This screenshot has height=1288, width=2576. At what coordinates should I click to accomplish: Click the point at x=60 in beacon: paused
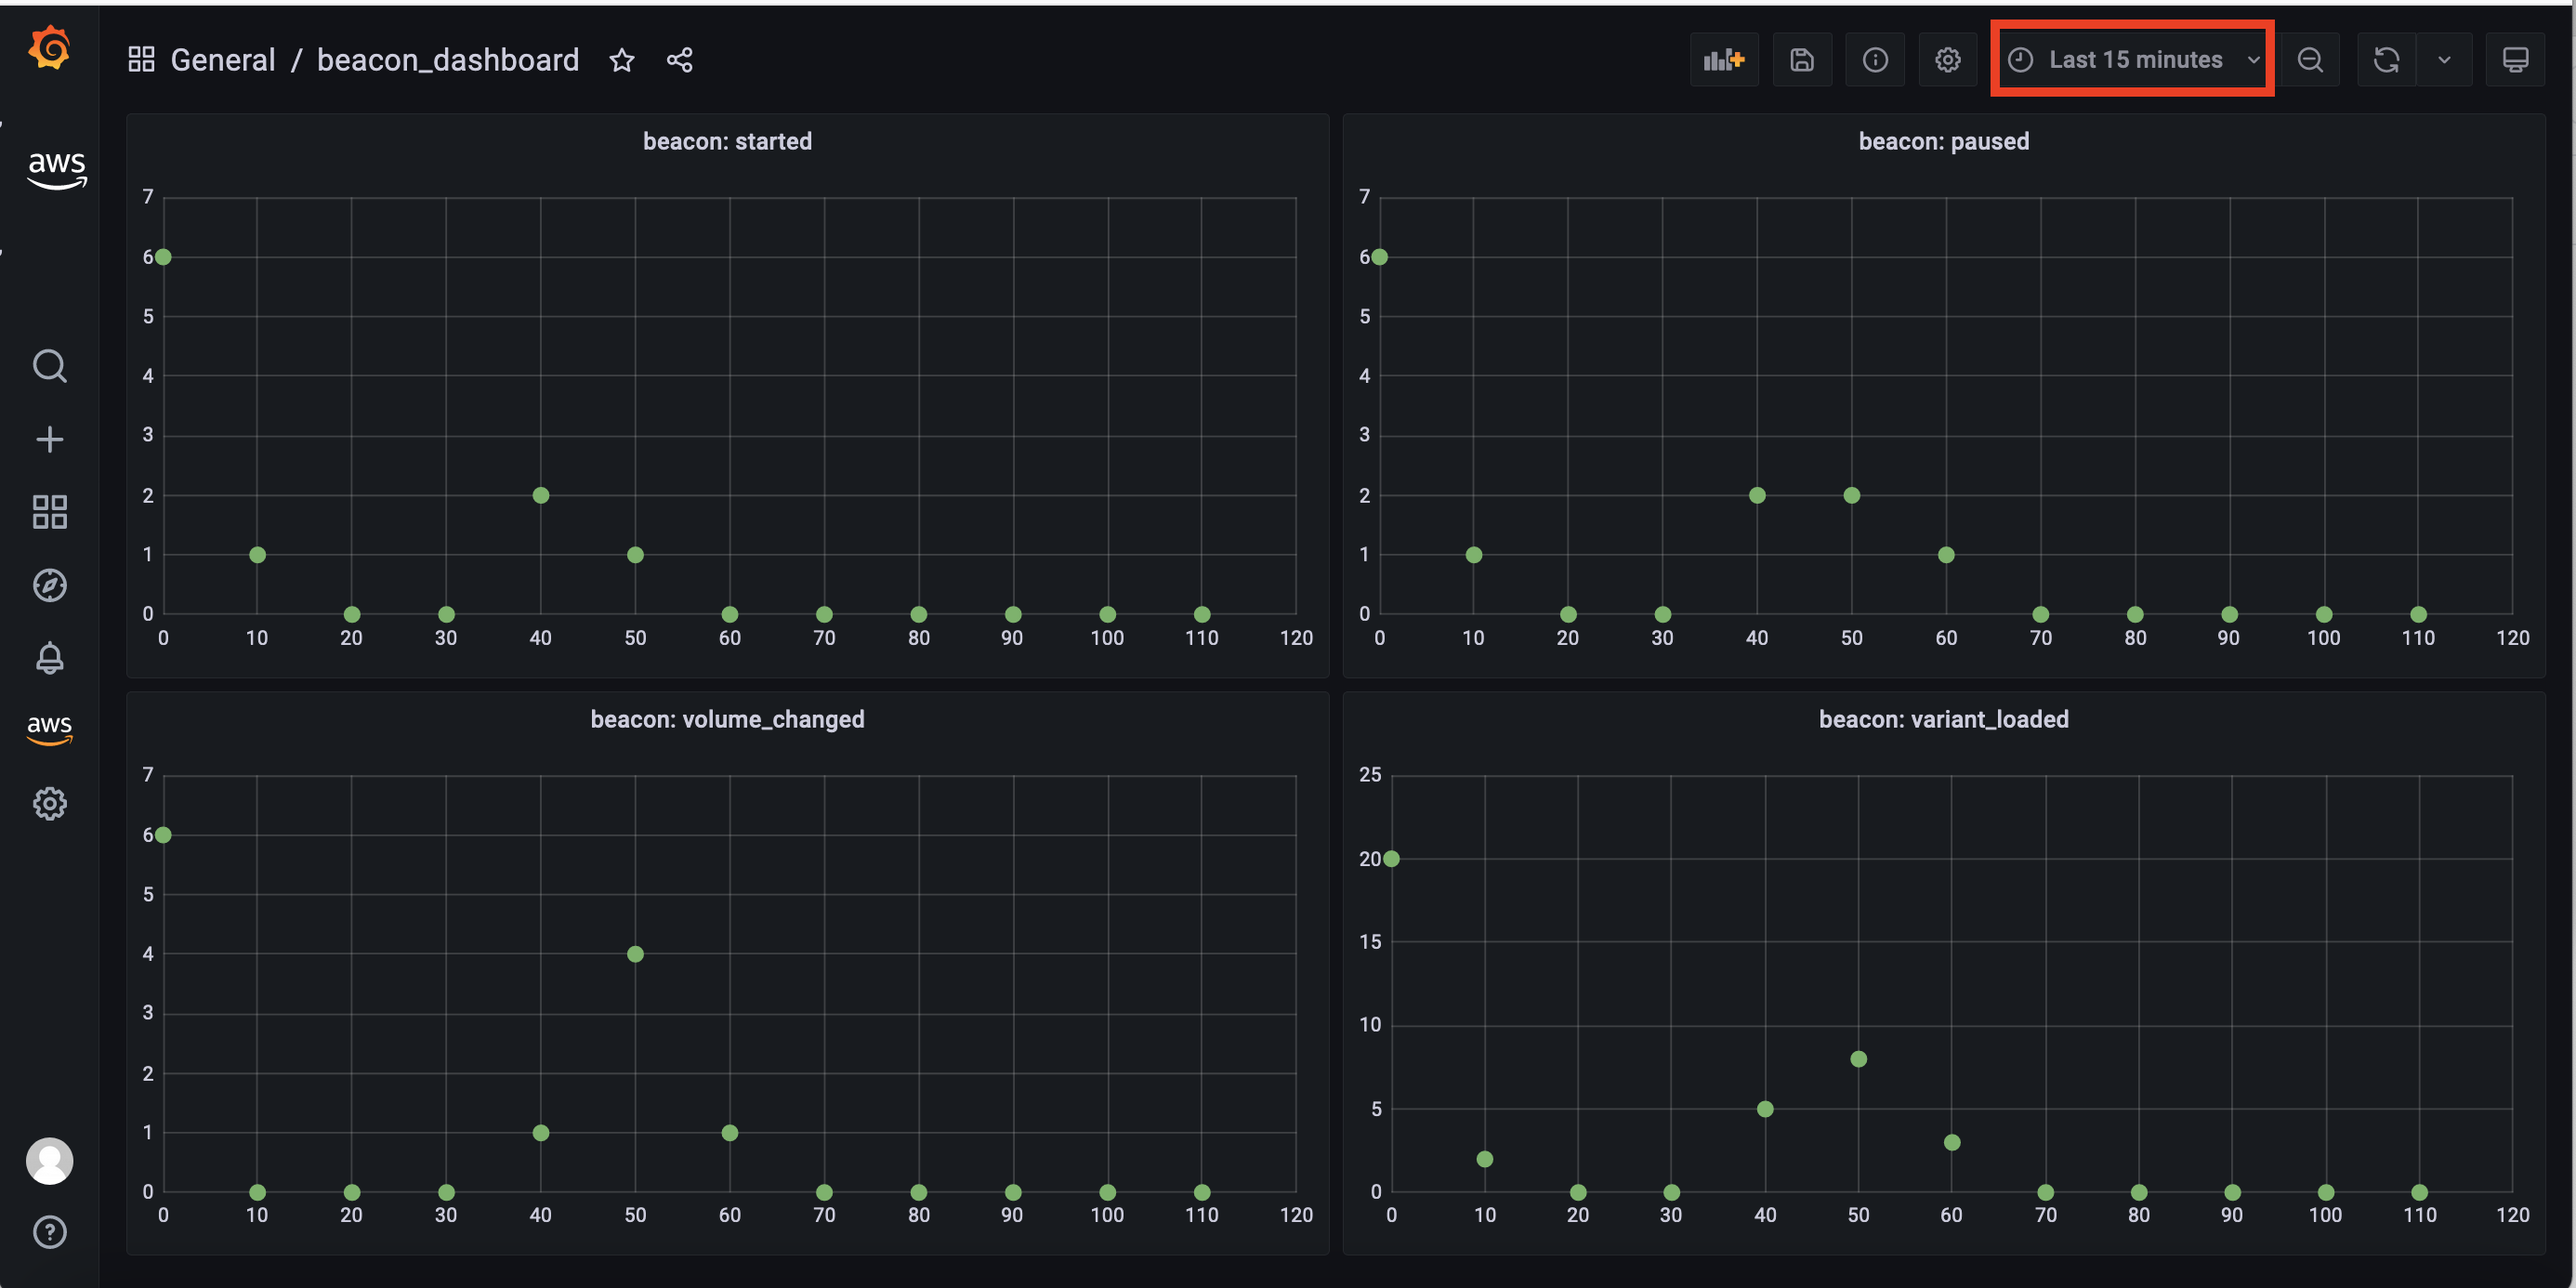click(1946, 555)
